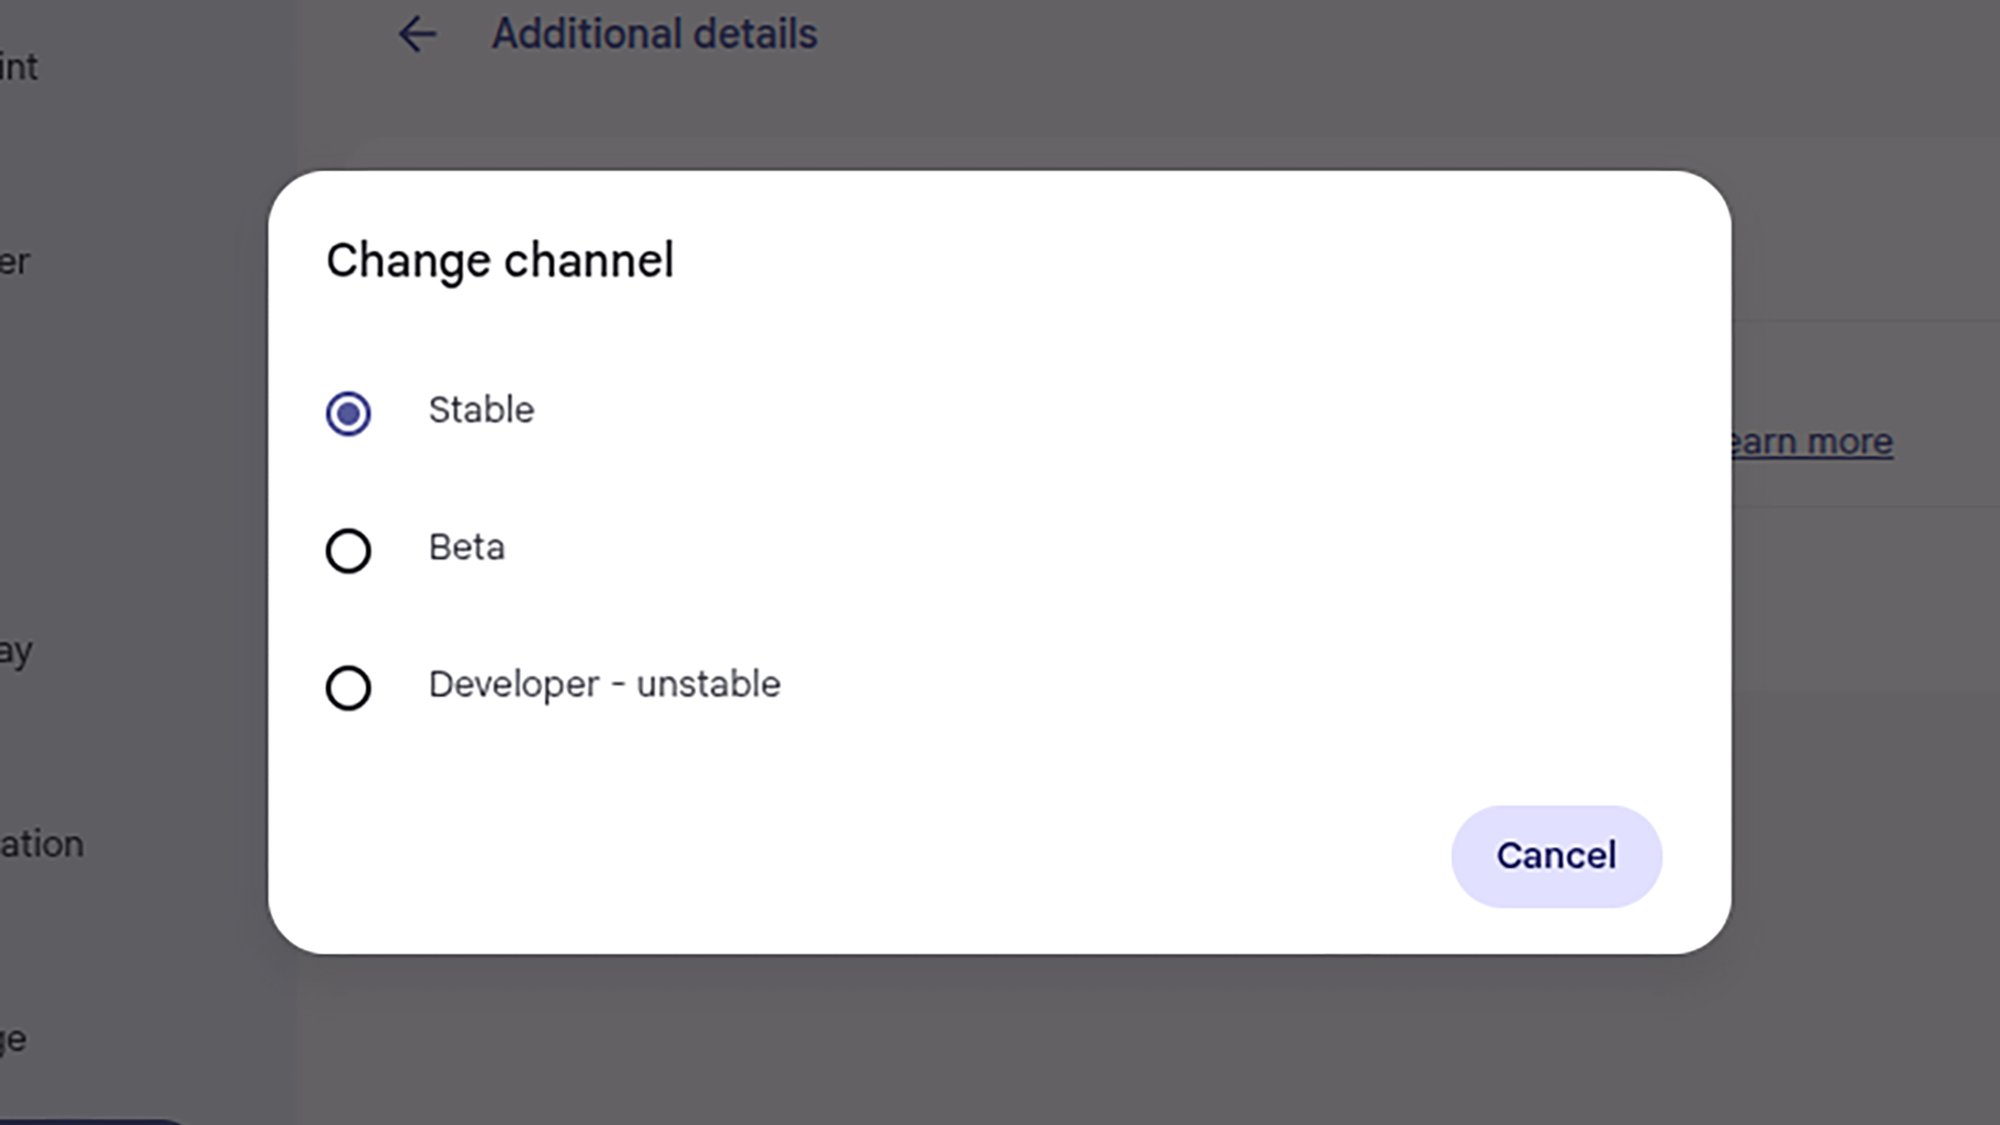Click the Change channel dialog title
2000x1125 pixels.
pos(500,261)
